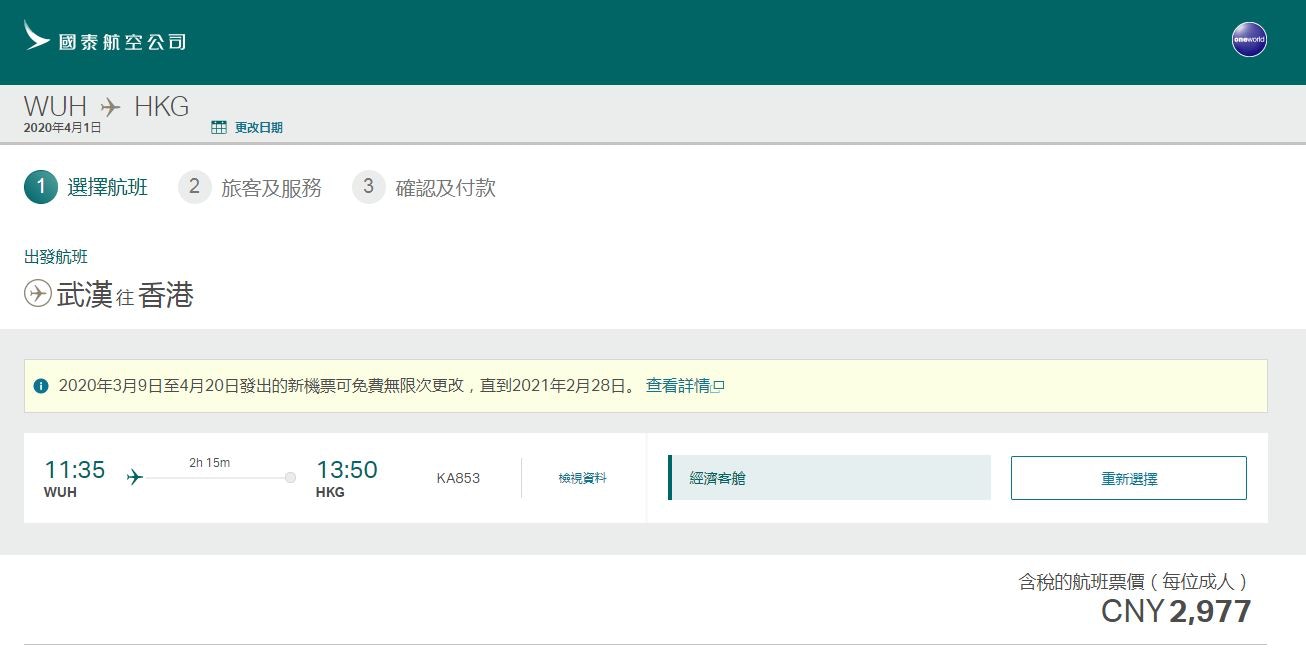Click the date 2020年4月1日

(62, 128)
